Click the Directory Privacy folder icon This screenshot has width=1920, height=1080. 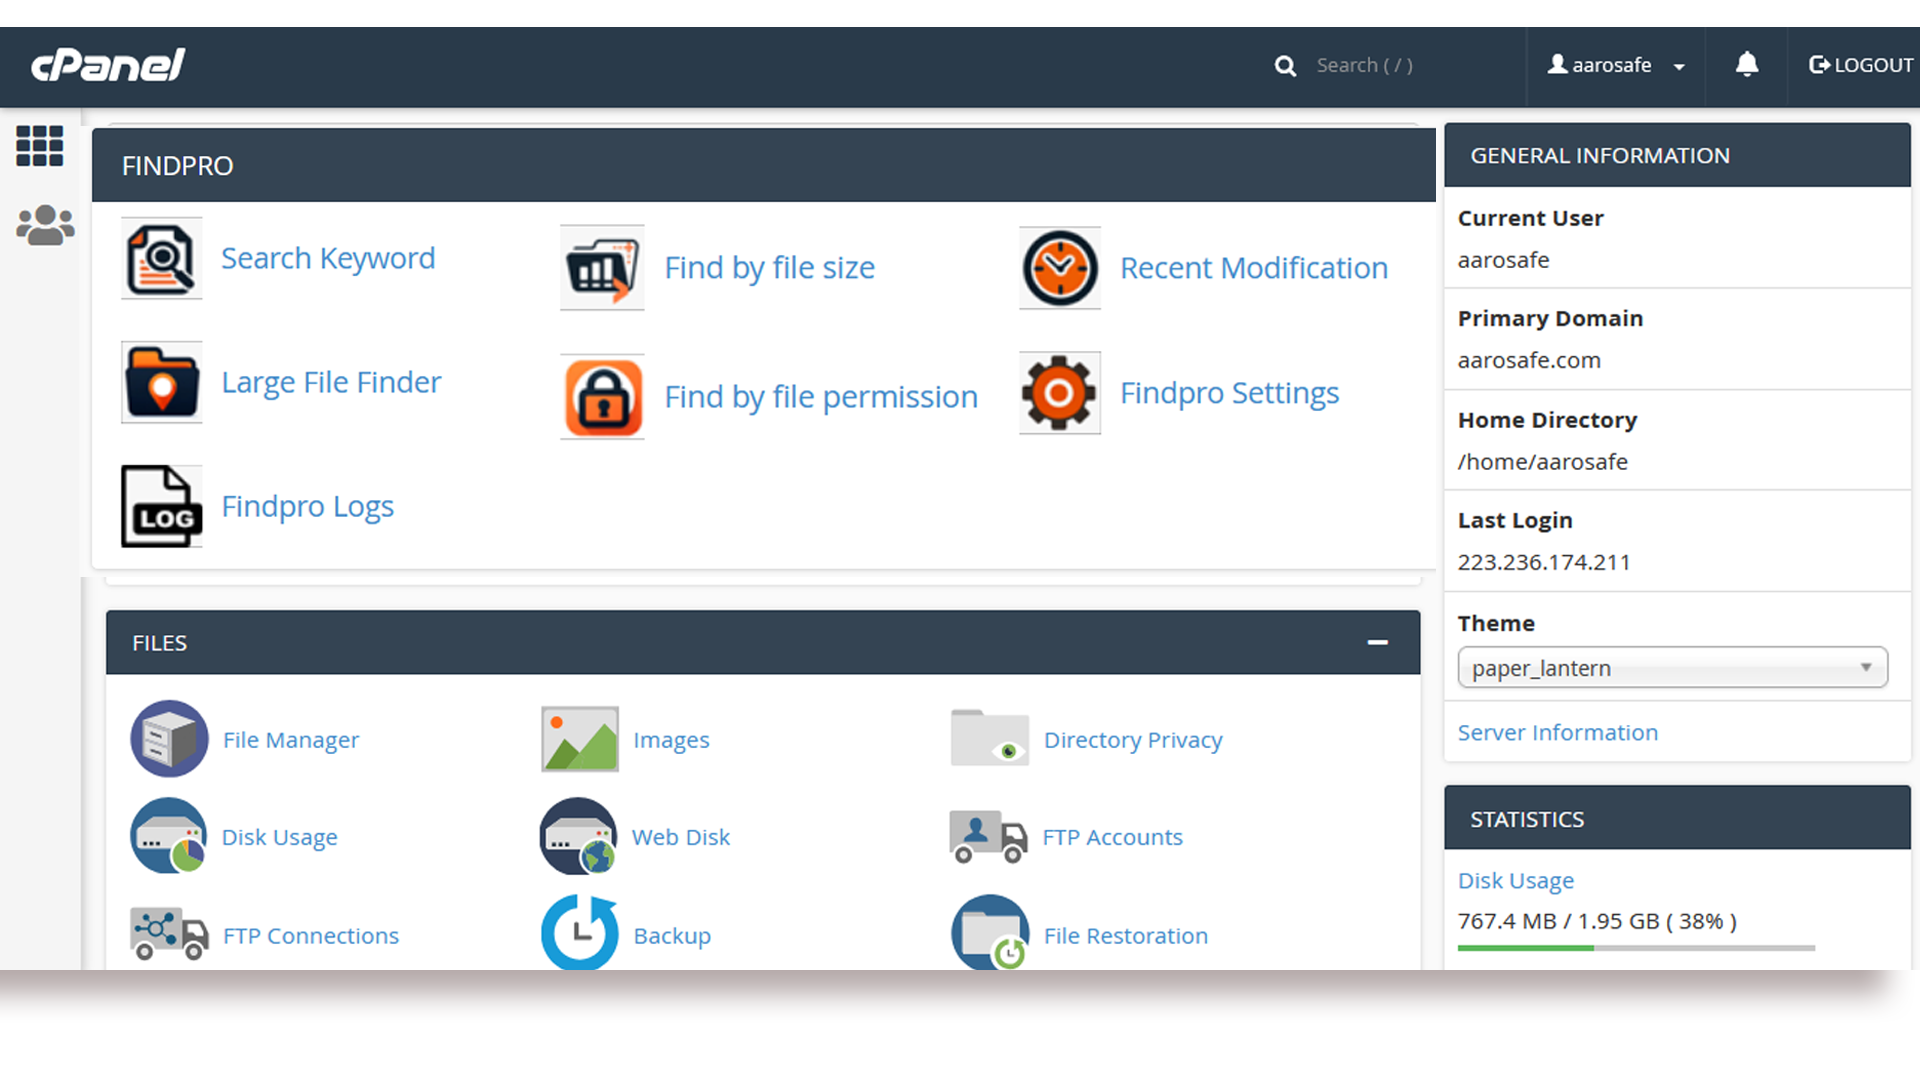pyautogui.click(x=990, y=738)
